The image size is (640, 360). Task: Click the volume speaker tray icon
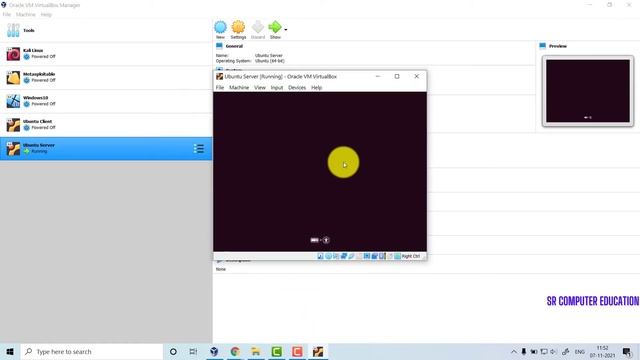(553, 351)
